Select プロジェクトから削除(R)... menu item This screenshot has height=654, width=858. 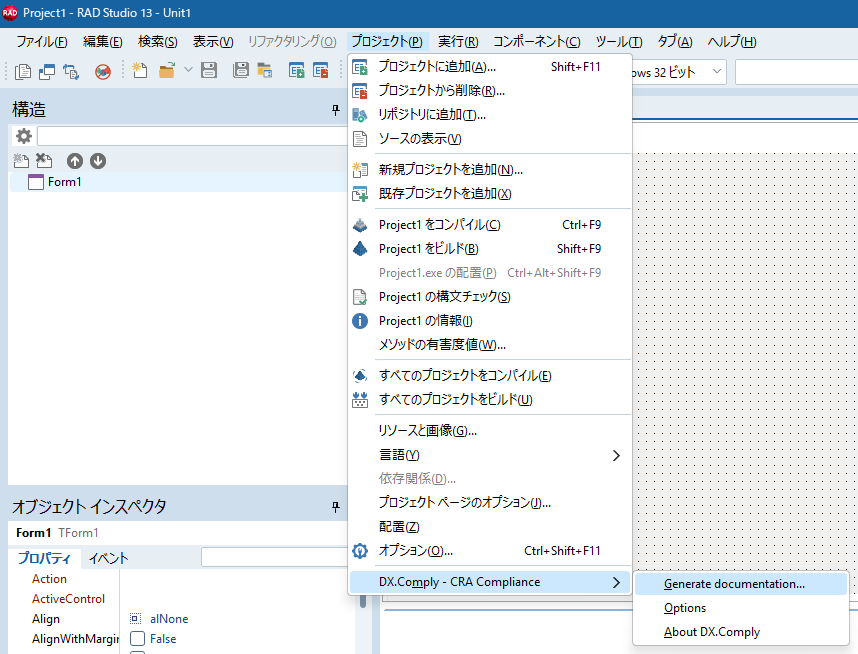(490, 91)
